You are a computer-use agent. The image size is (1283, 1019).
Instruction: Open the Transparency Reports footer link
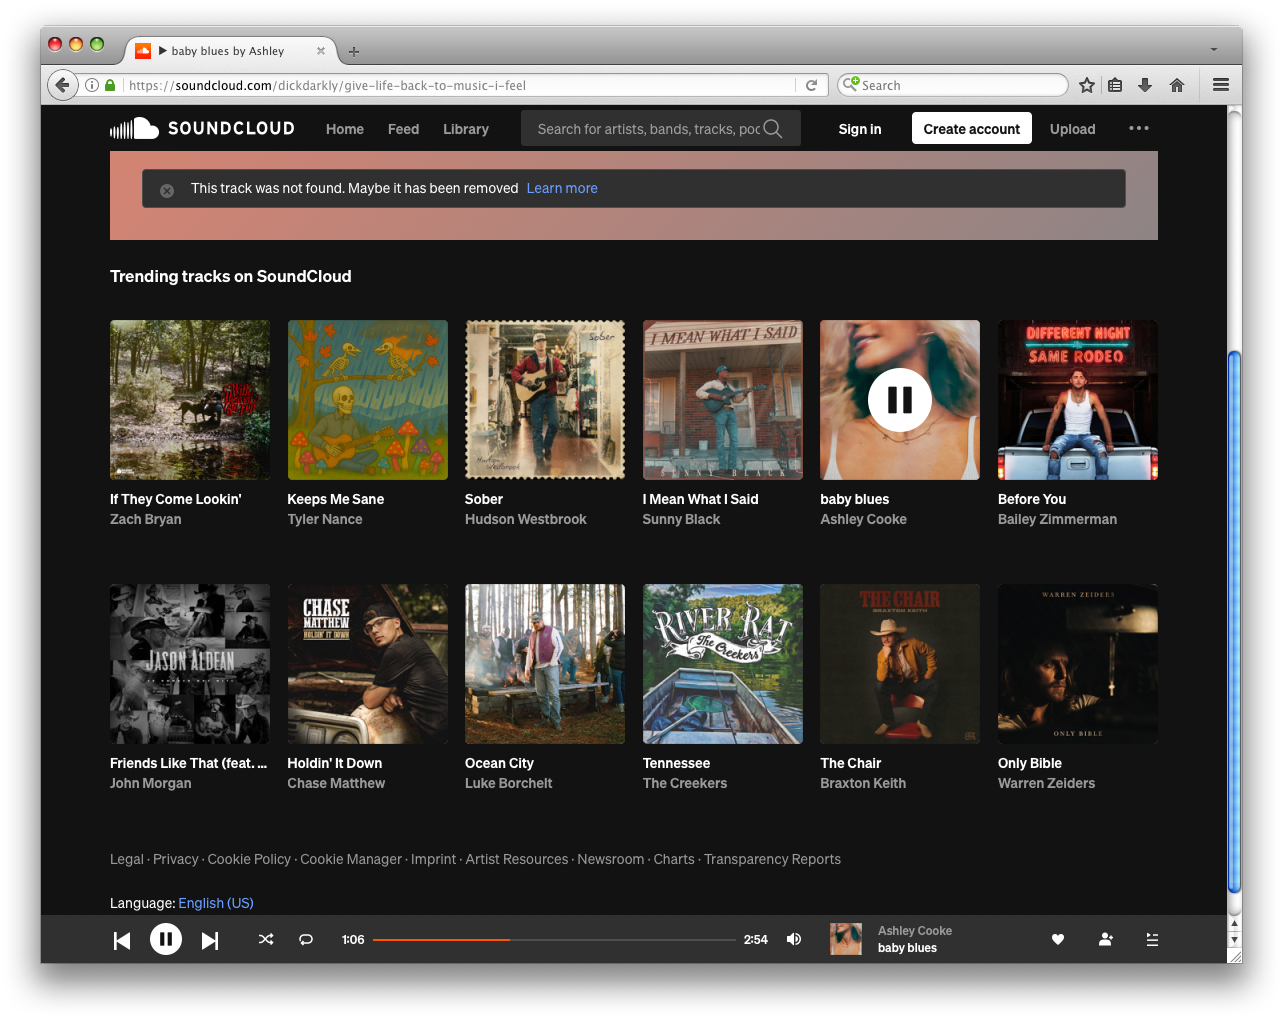point(772,859)
